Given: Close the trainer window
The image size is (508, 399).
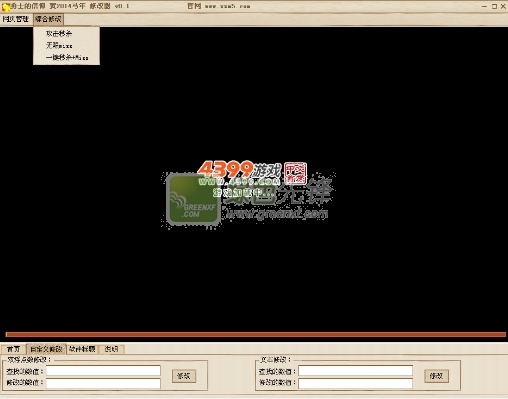Looking at the screenshot, I should coord(503,6).
